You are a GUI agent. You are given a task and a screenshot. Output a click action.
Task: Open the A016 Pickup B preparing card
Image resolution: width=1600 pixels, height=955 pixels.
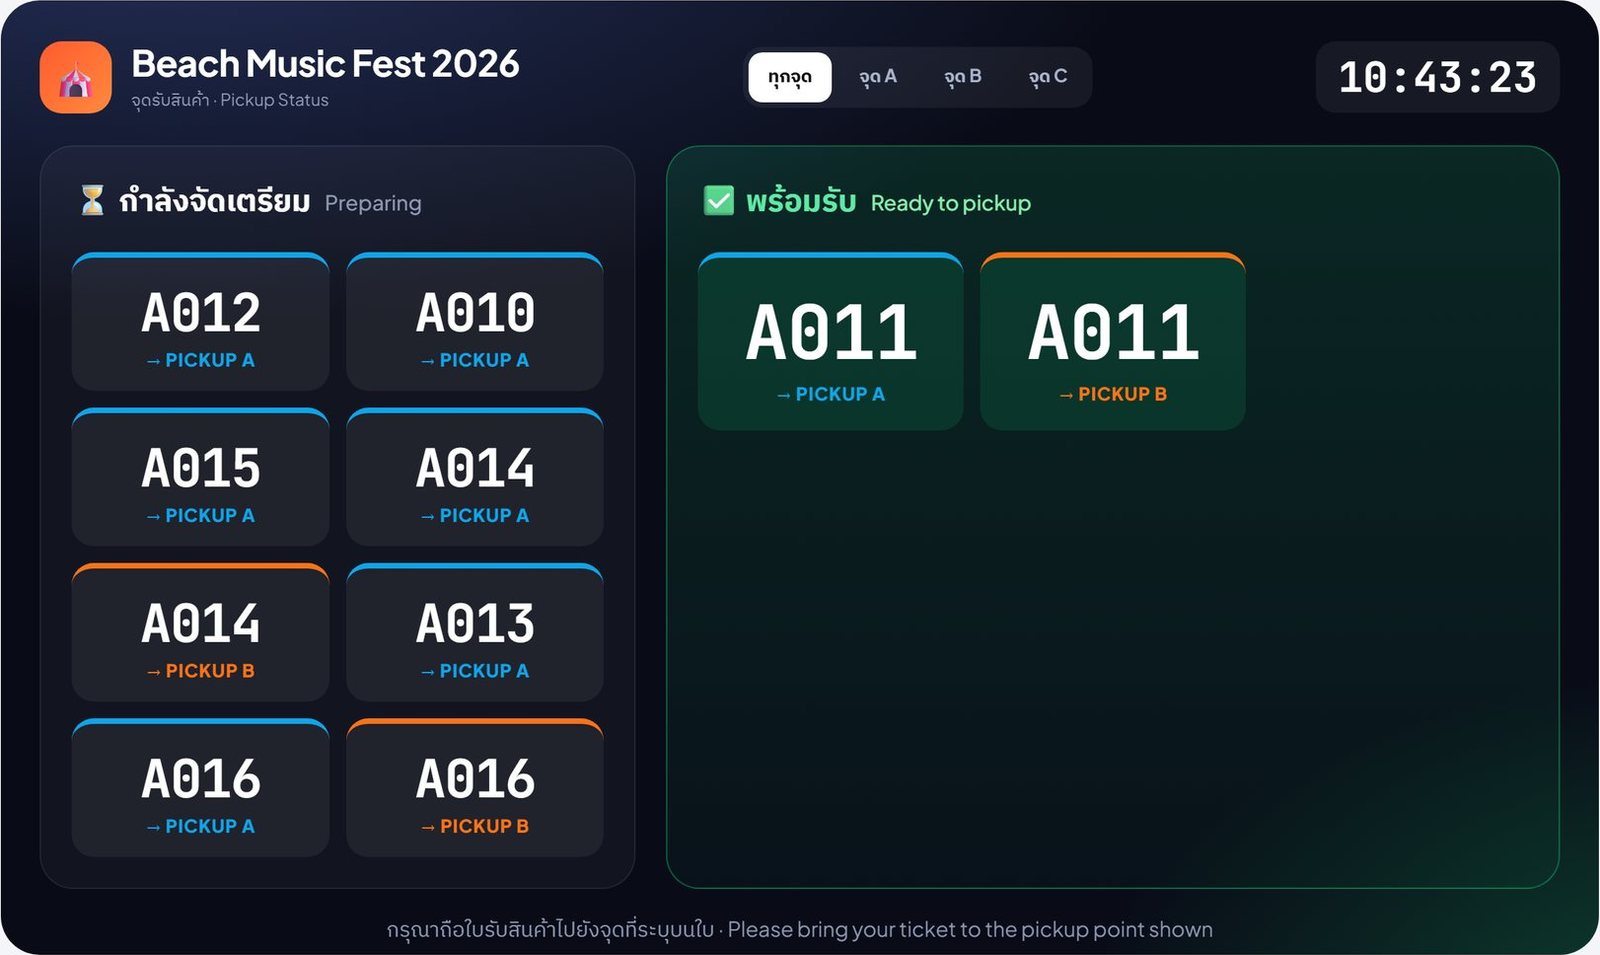tap(475, 788)
